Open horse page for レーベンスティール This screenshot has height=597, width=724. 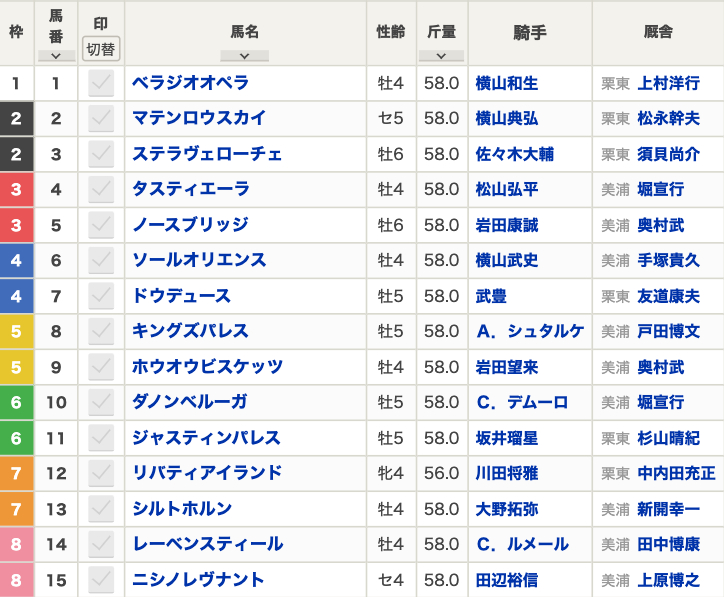pyautogui.click(x=208, y=544)
